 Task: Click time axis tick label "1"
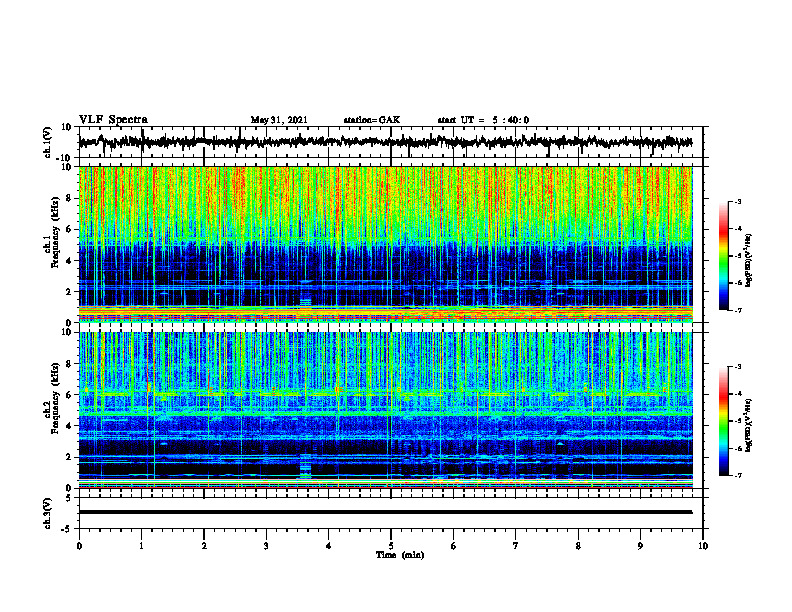[x=141, y=546]
